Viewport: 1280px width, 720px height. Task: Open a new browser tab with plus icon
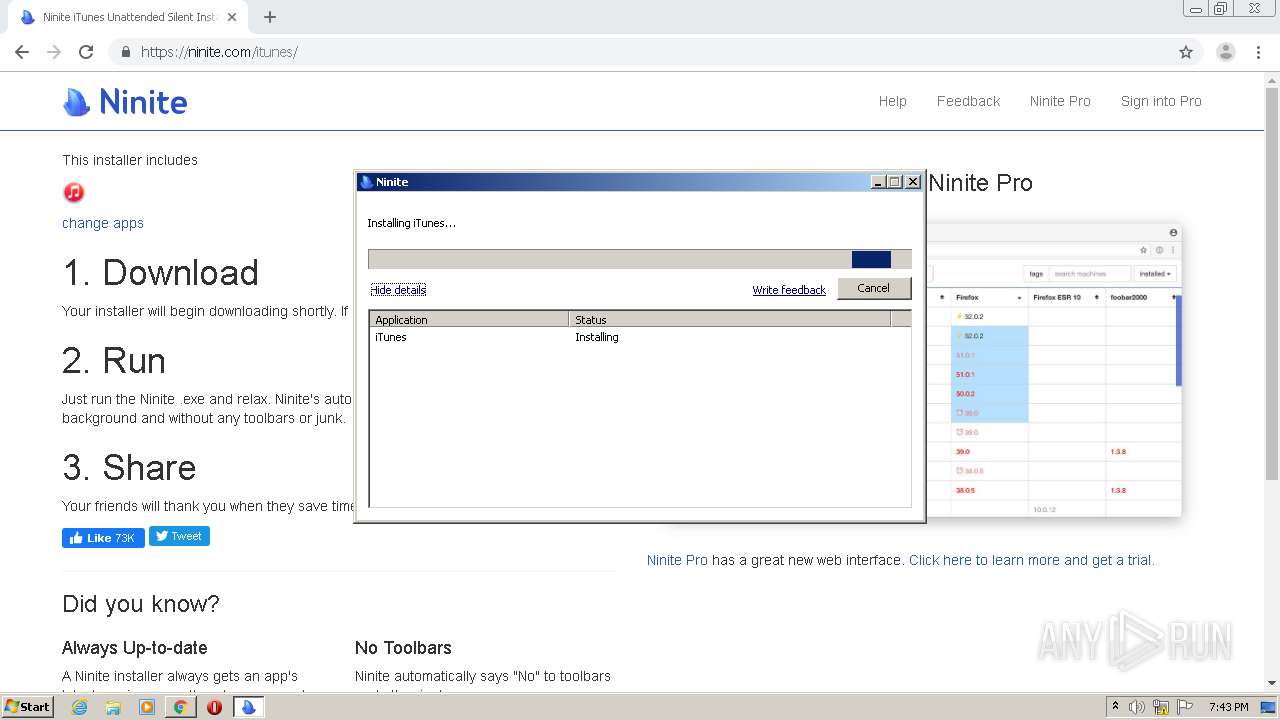pyautogui.click(x=270, y=17)
